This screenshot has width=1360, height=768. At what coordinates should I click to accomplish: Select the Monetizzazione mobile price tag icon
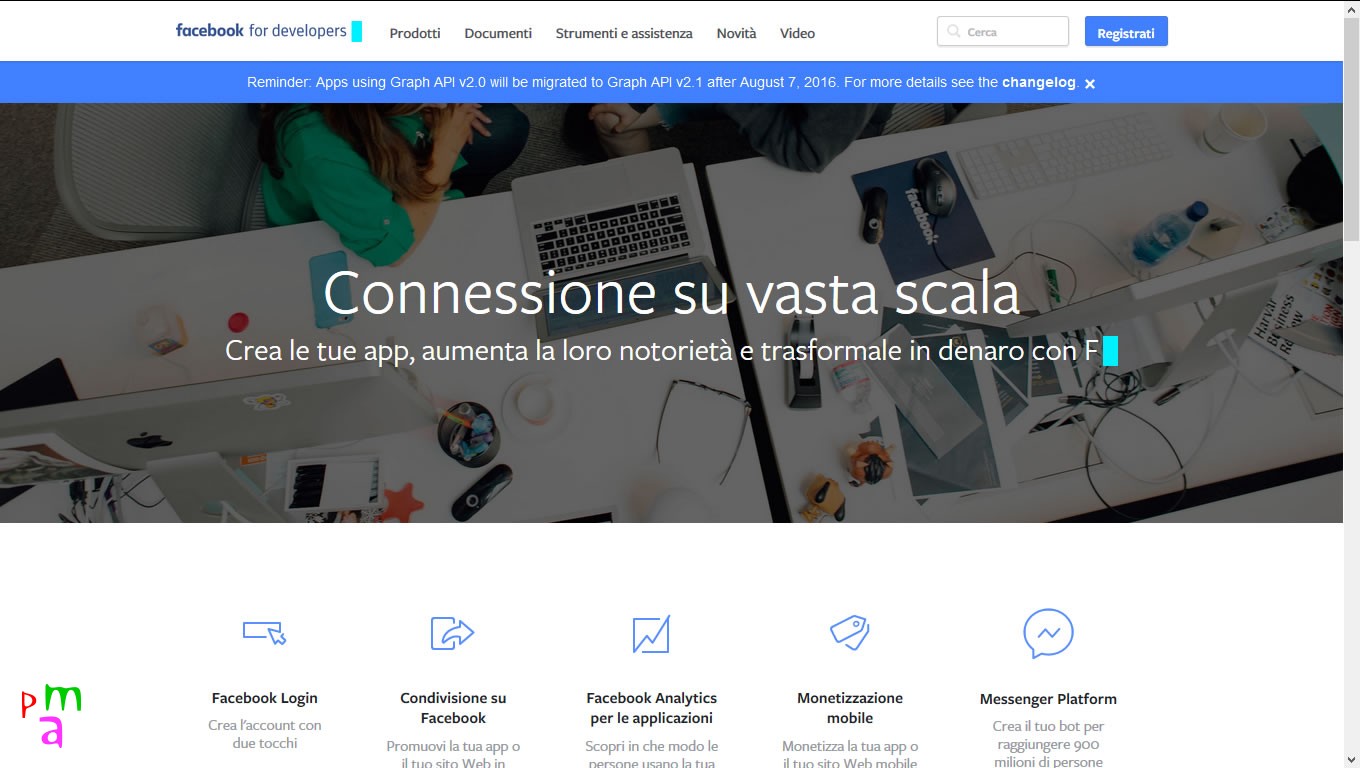point(850,632)
